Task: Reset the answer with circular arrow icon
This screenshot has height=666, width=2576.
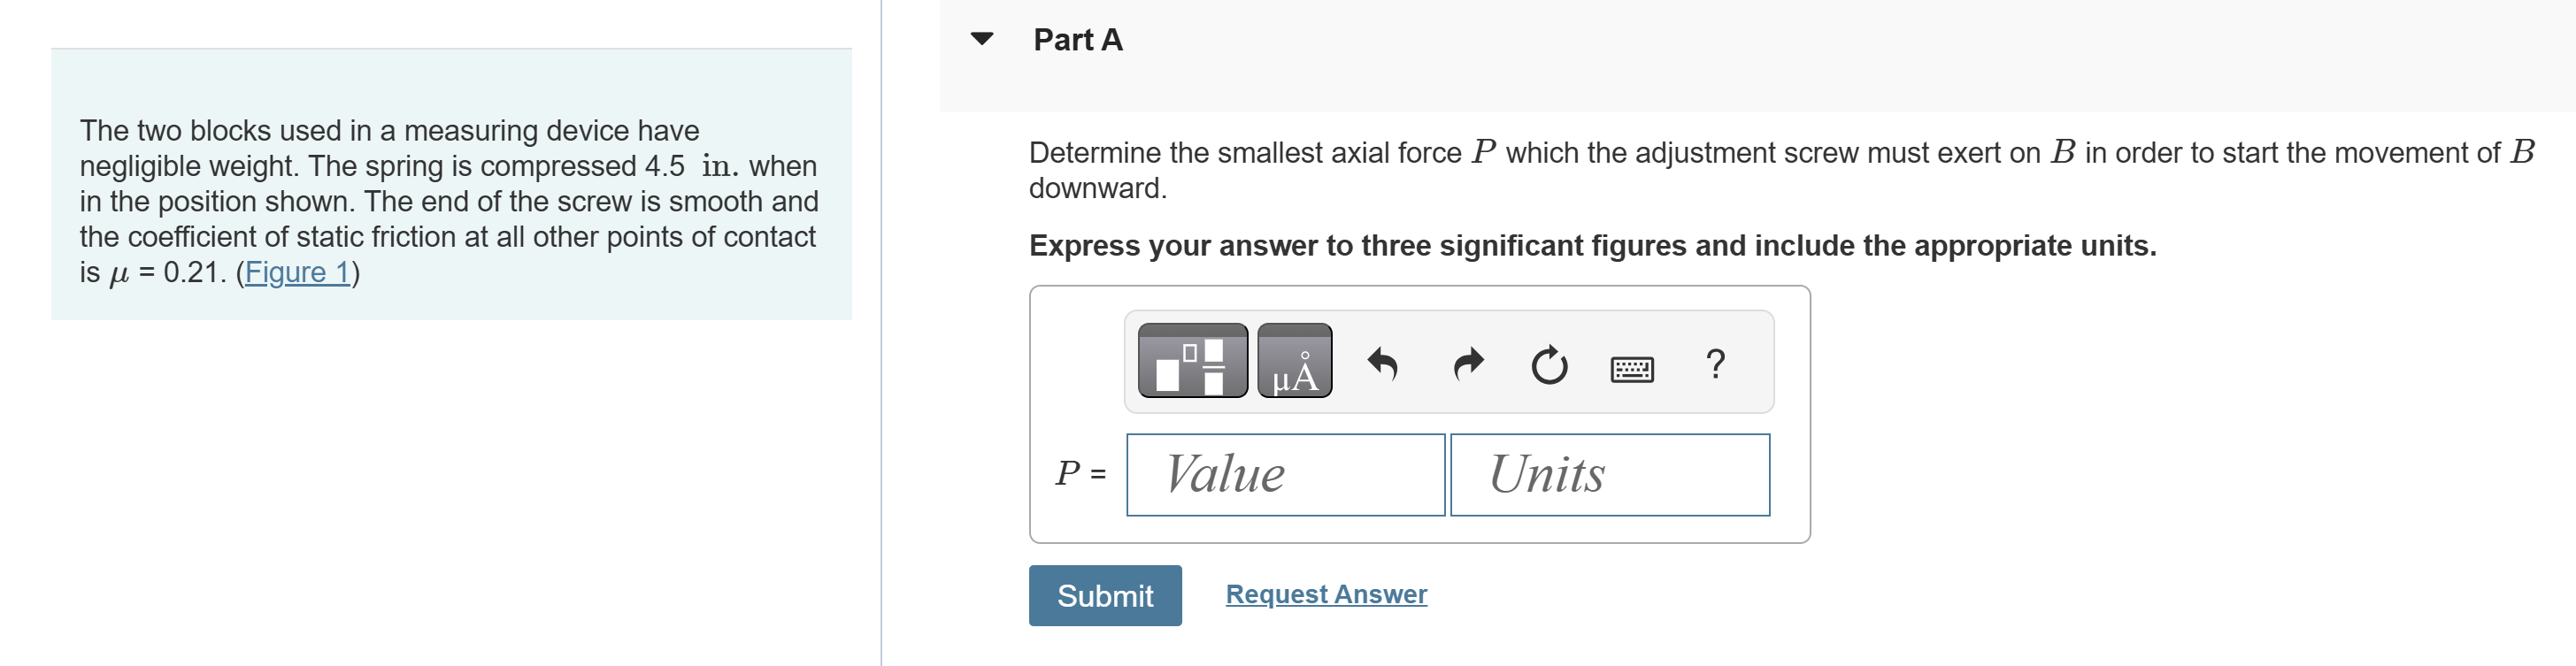Action: point(1549,365)
